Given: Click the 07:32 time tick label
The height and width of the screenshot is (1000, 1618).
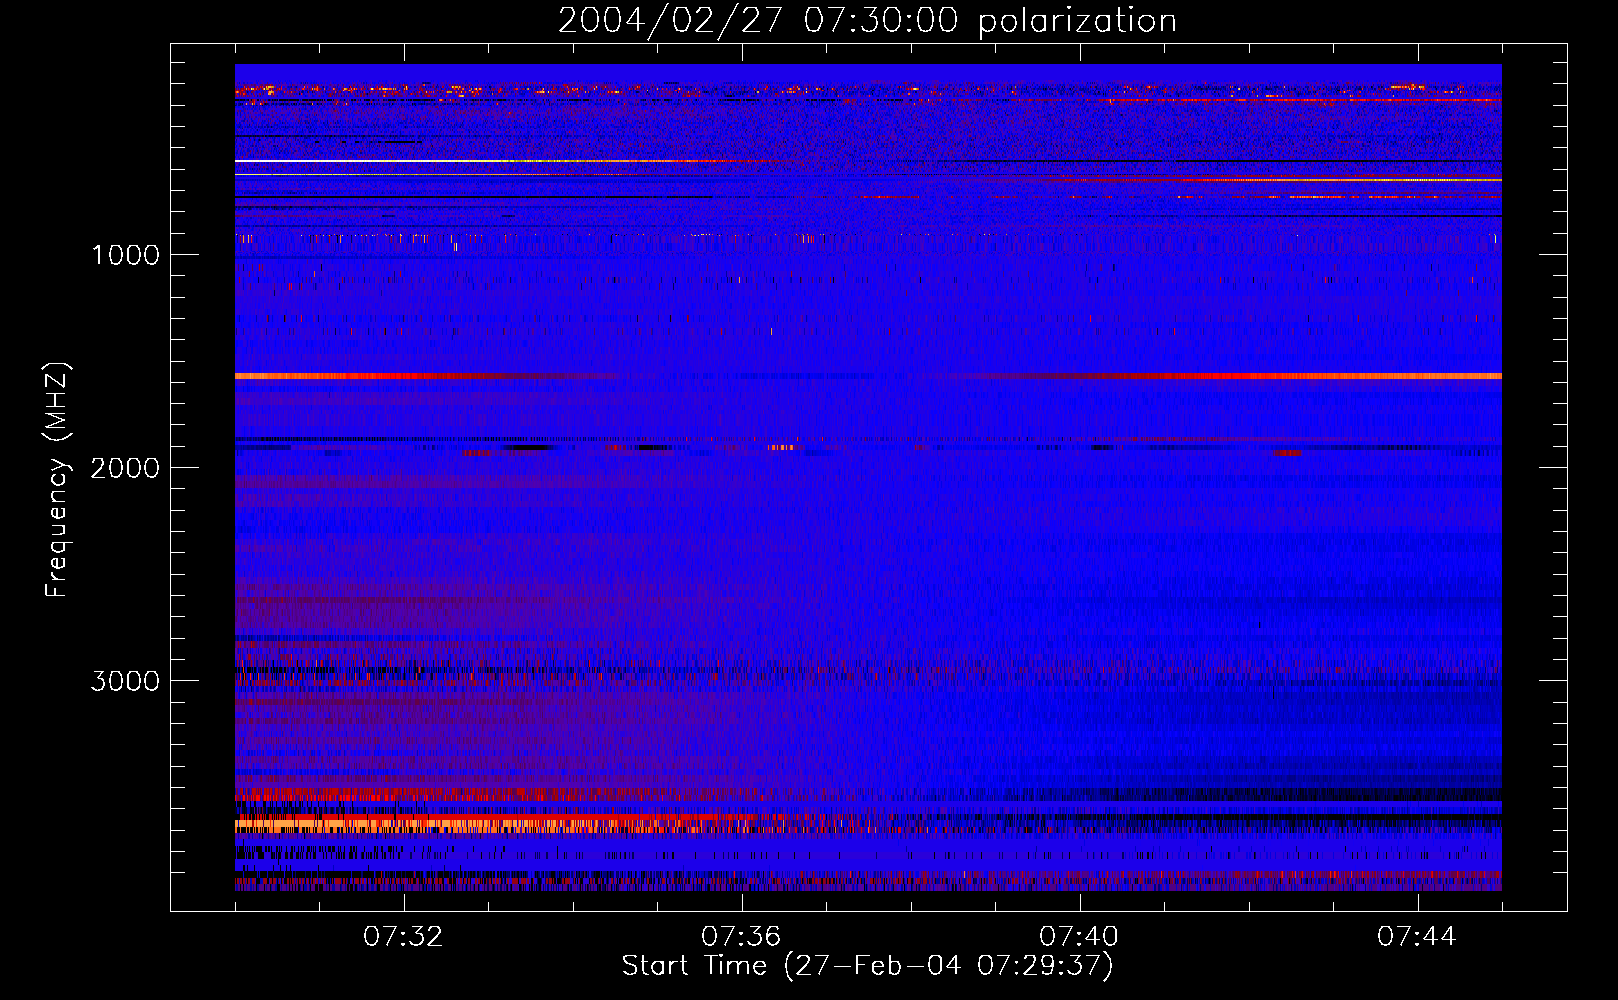Looking at the screenshot, I should [403, 937].
